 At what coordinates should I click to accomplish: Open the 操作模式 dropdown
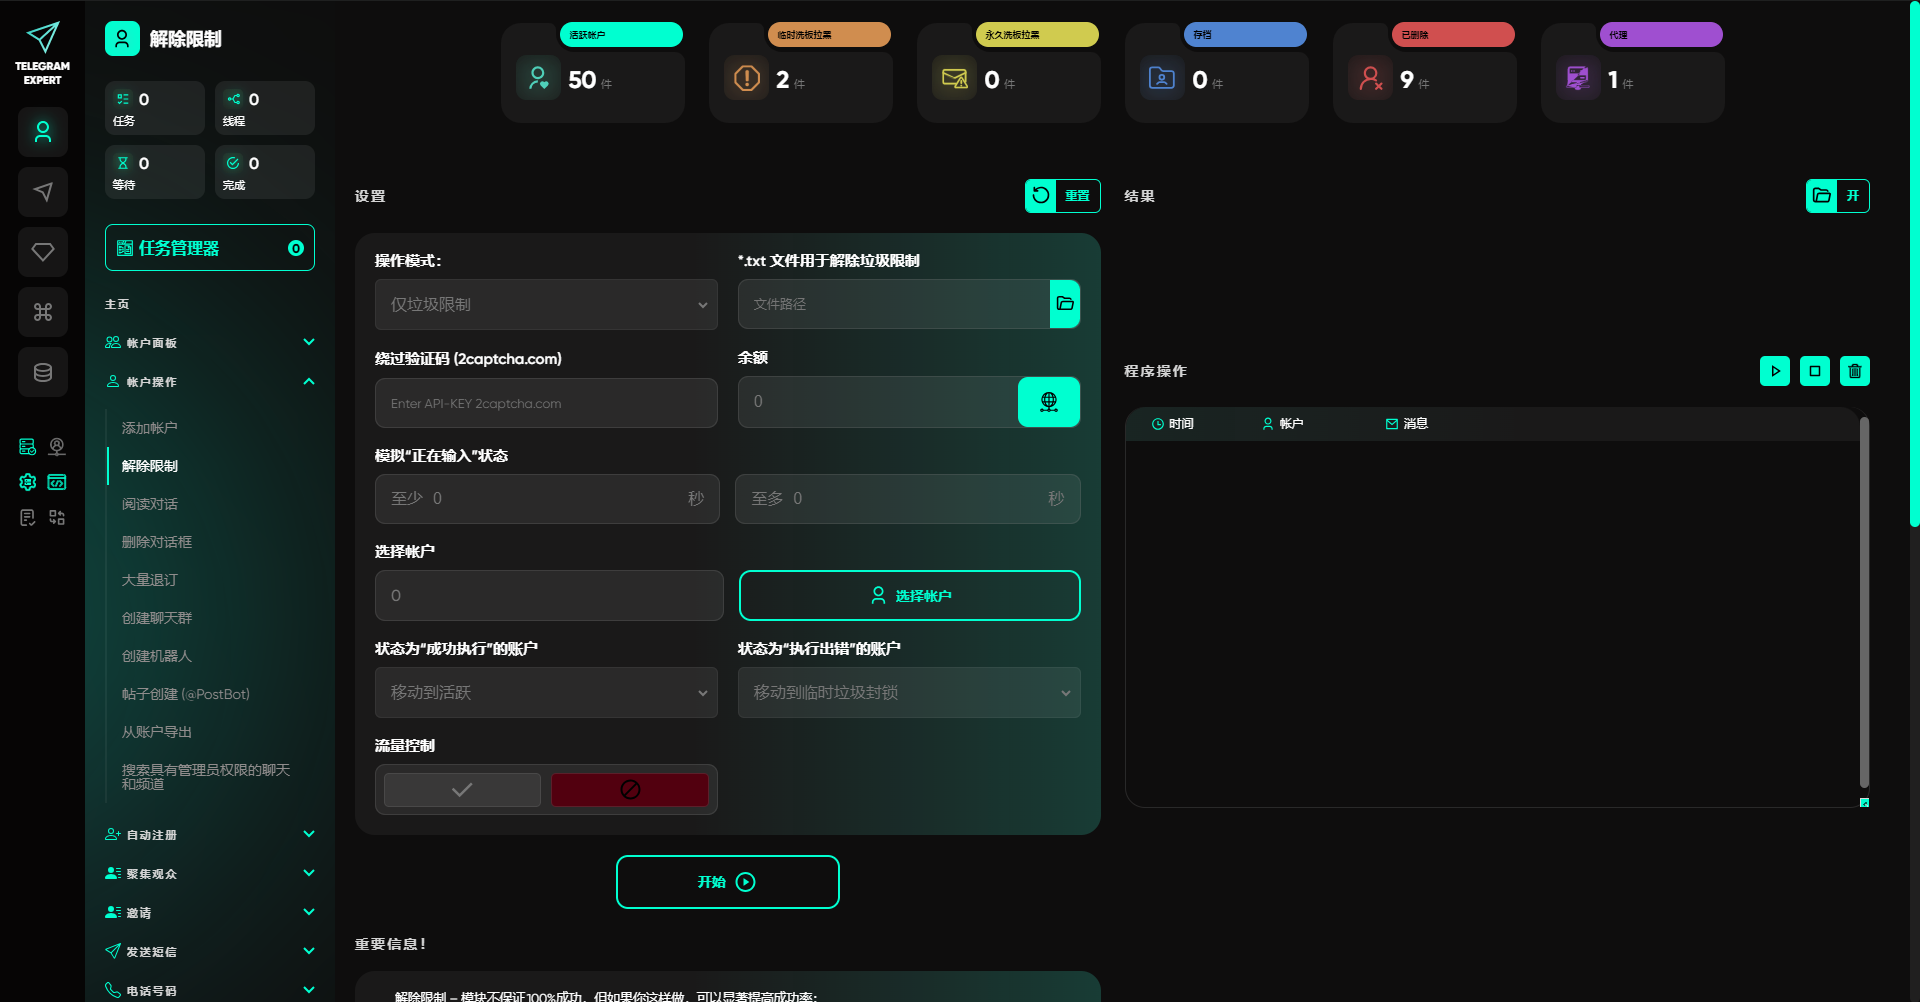pos(546,305)
